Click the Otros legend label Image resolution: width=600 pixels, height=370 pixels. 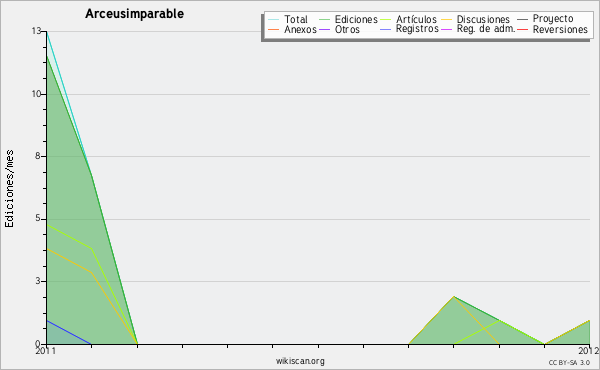347,29
